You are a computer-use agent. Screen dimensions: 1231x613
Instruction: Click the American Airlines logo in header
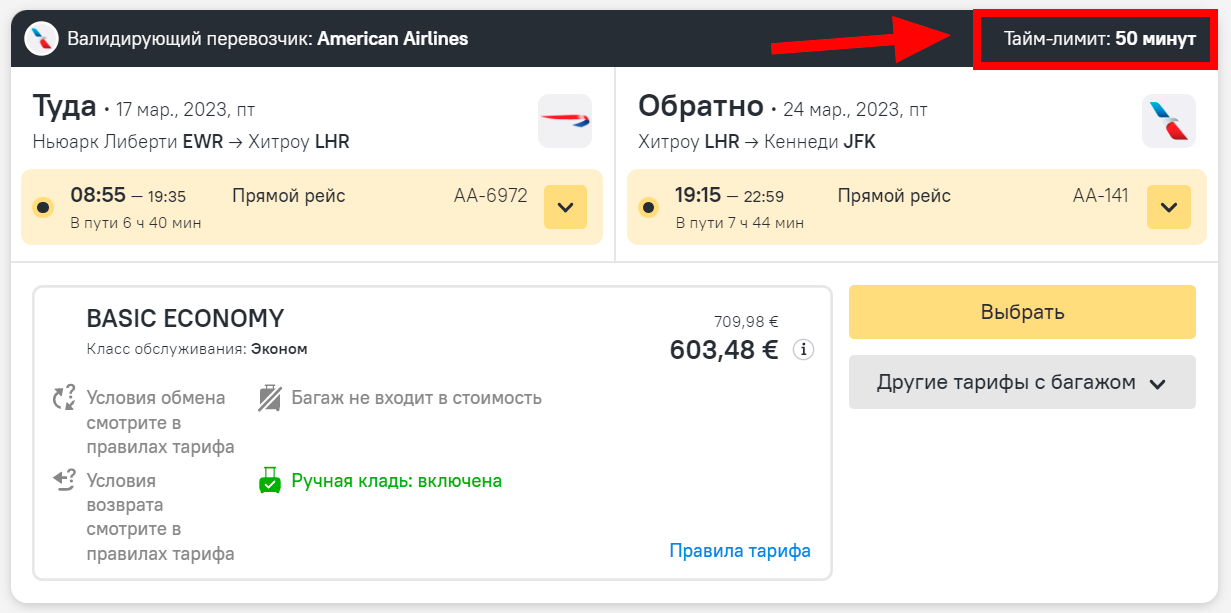41,39
